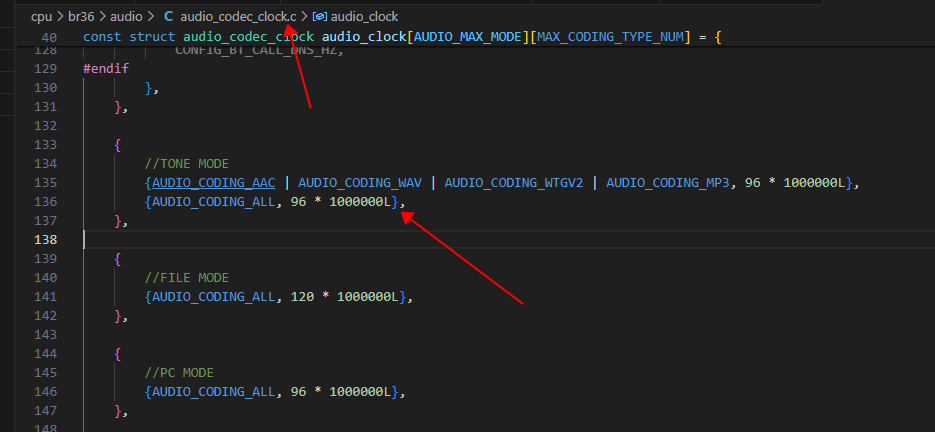Select line number 131
The height and width of the screenshot is (432, 935).
tap(45, 107)
